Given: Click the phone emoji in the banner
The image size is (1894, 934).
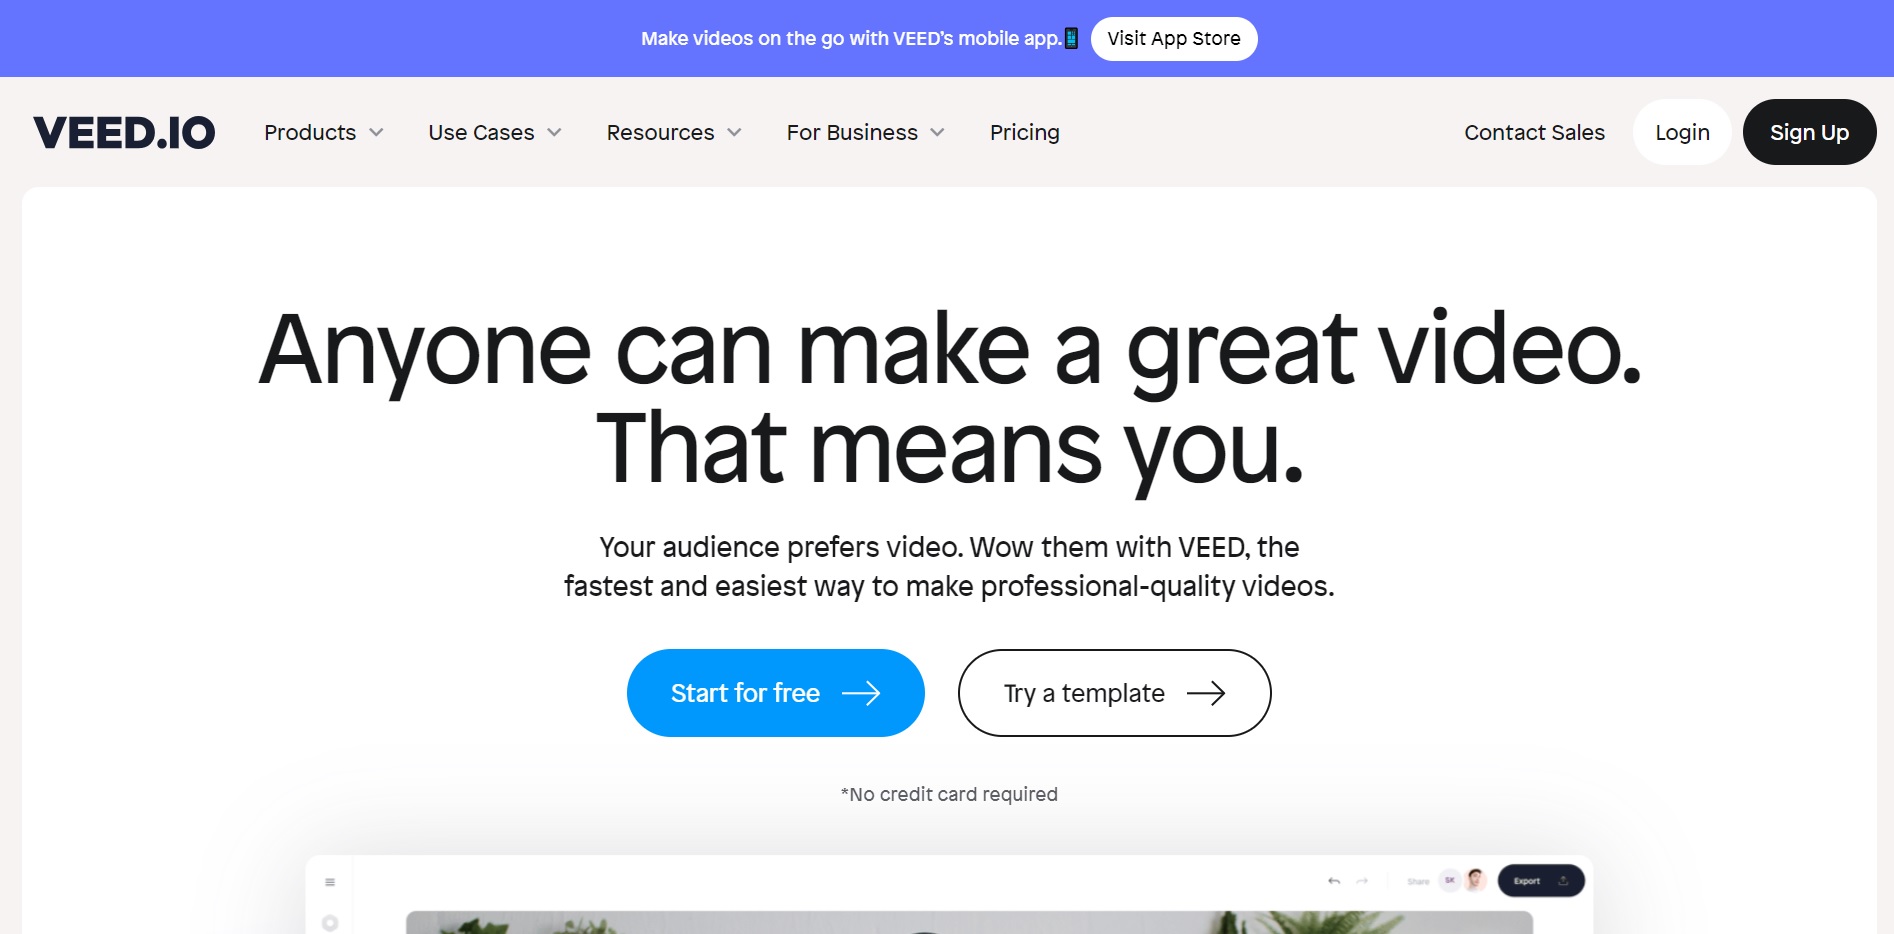Looking at the screenshot, I should click(1071, 39).
